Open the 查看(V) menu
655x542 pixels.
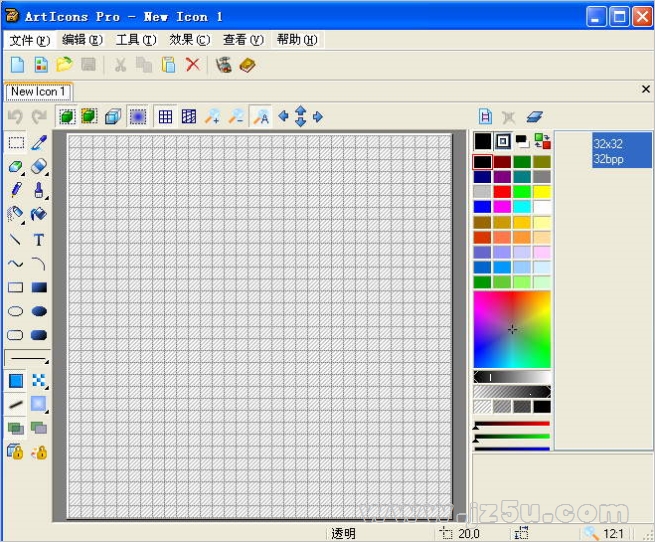(243, 40)
